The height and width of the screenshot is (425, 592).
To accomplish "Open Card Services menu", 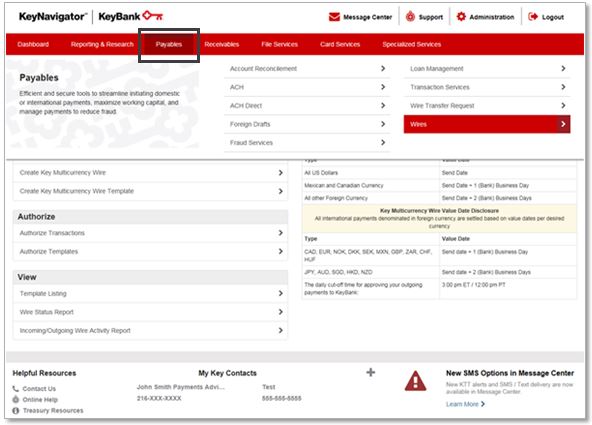I will click(x=340, y=44).
